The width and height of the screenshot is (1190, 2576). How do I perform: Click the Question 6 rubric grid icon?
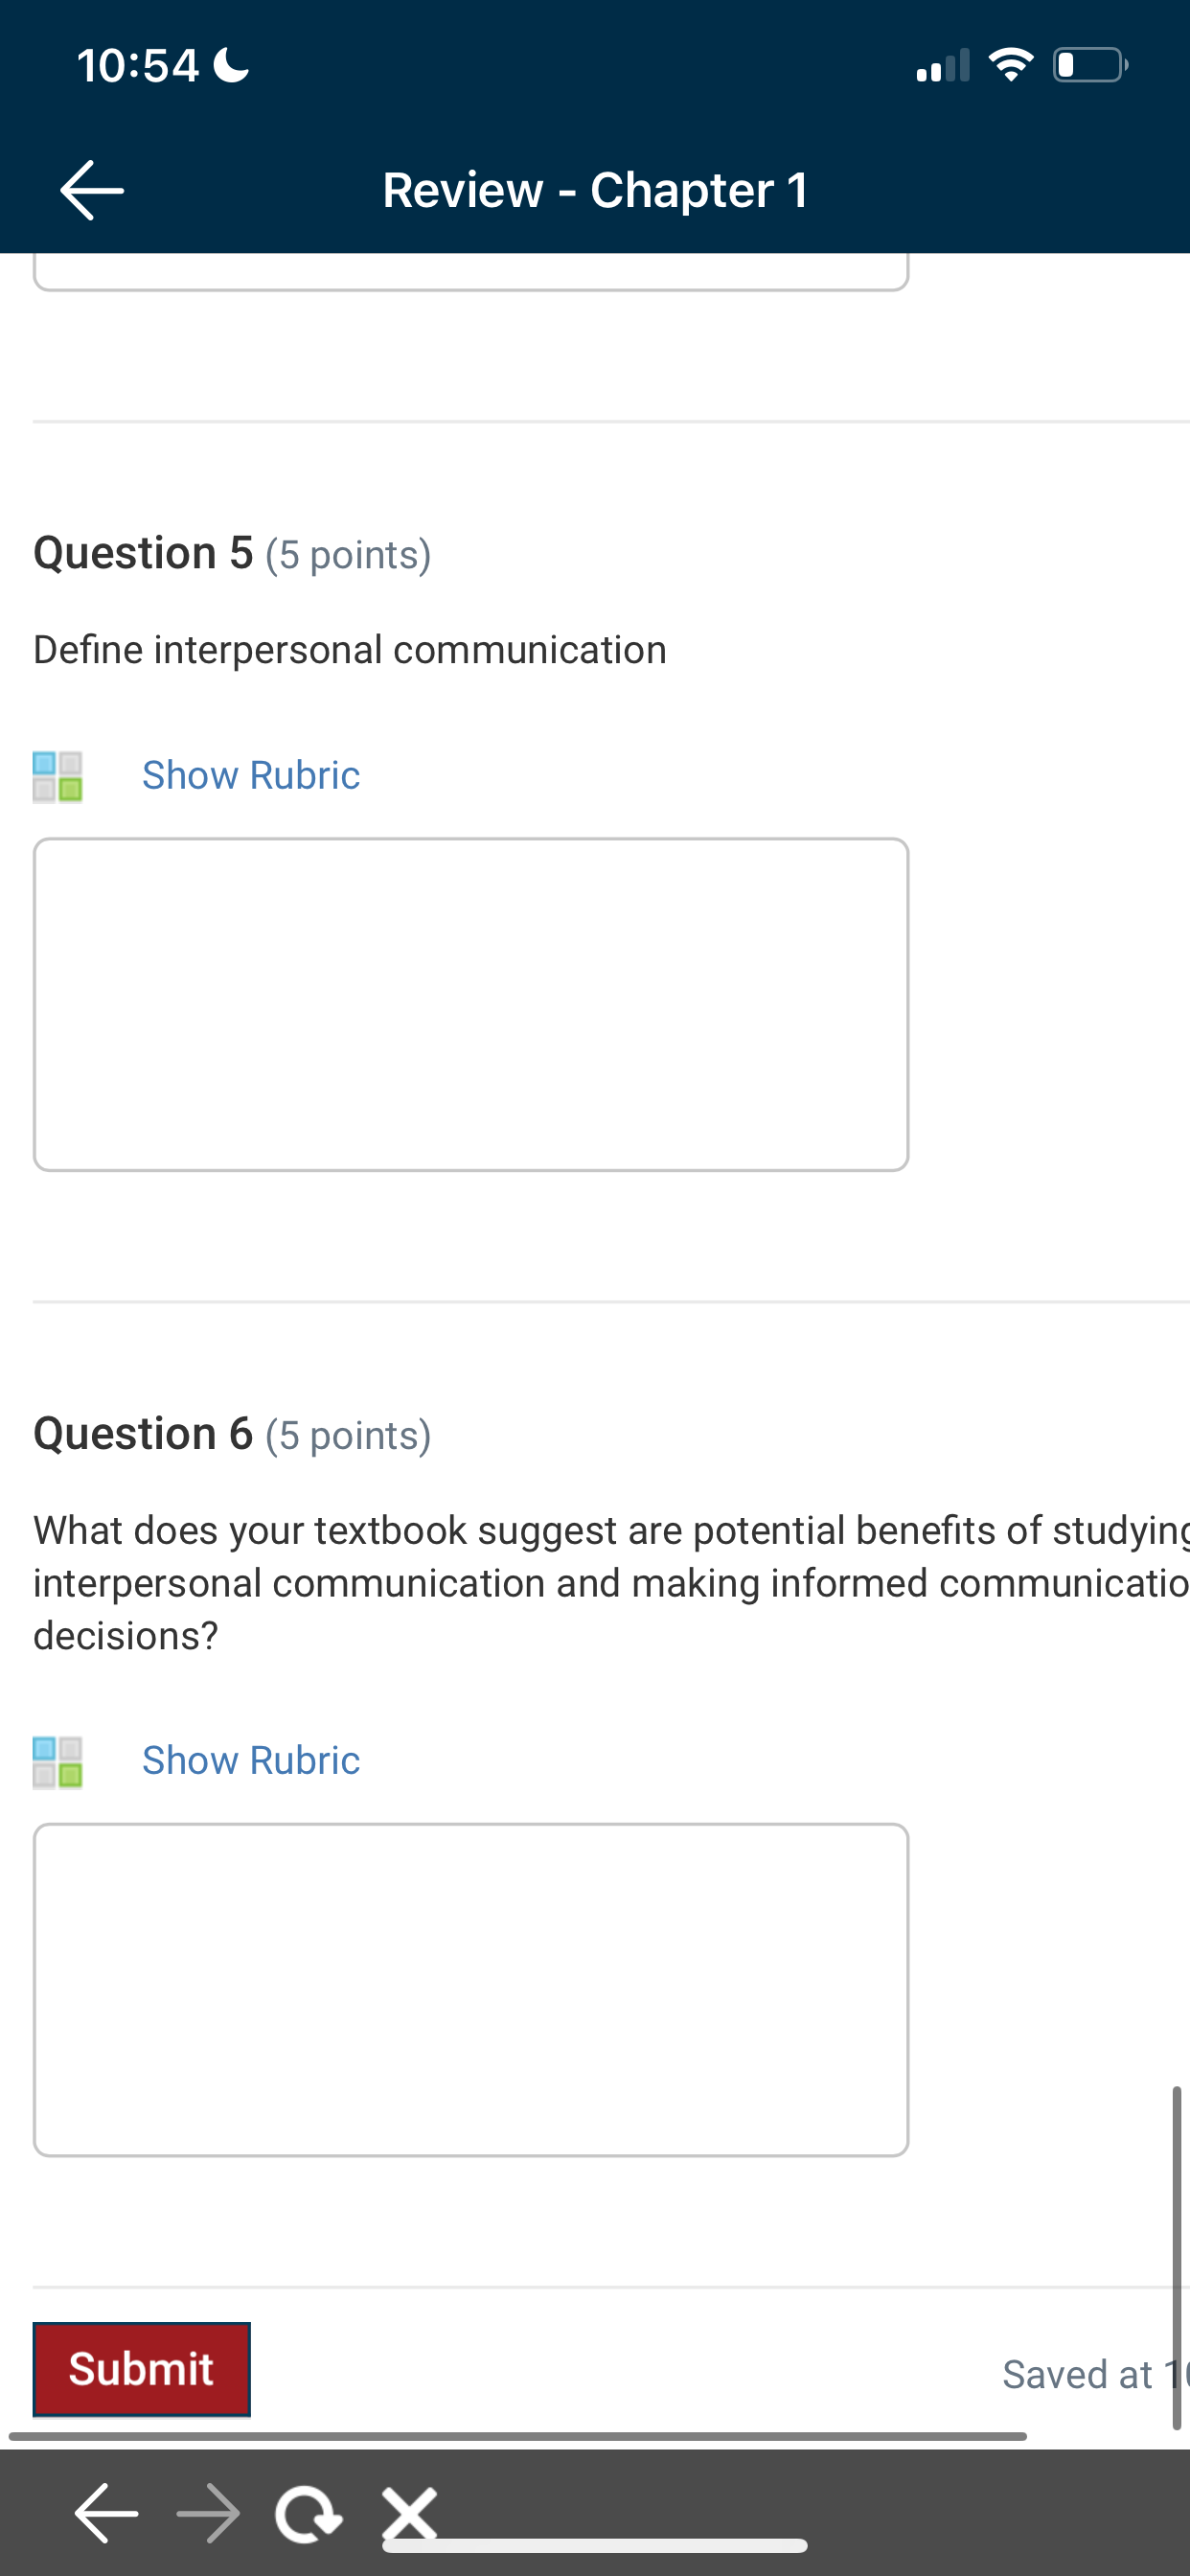tap(58, 1761)
